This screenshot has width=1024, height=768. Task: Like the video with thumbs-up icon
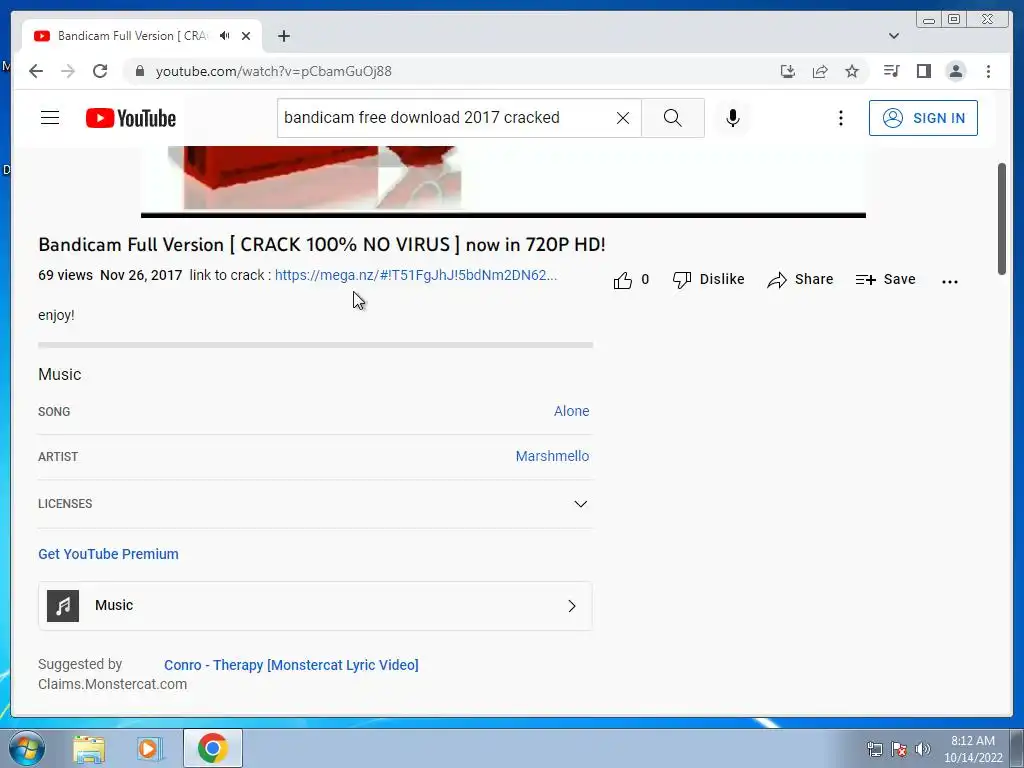pyautogui.click(x=623, y=280)
